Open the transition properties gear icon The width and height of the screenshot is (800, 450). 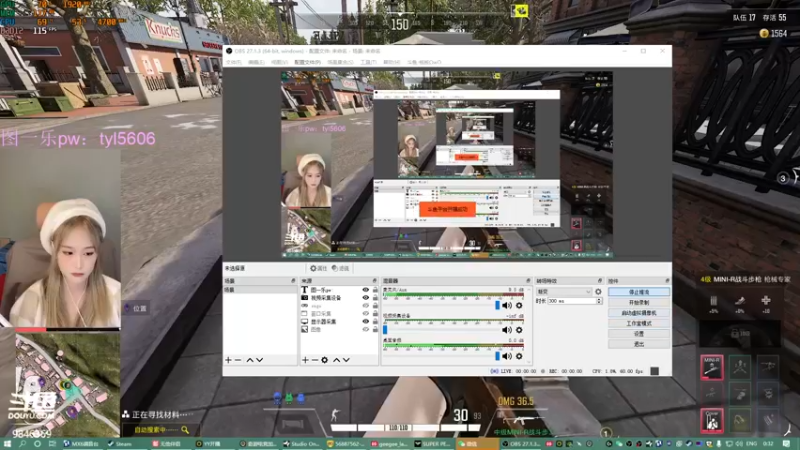[598, 292]
